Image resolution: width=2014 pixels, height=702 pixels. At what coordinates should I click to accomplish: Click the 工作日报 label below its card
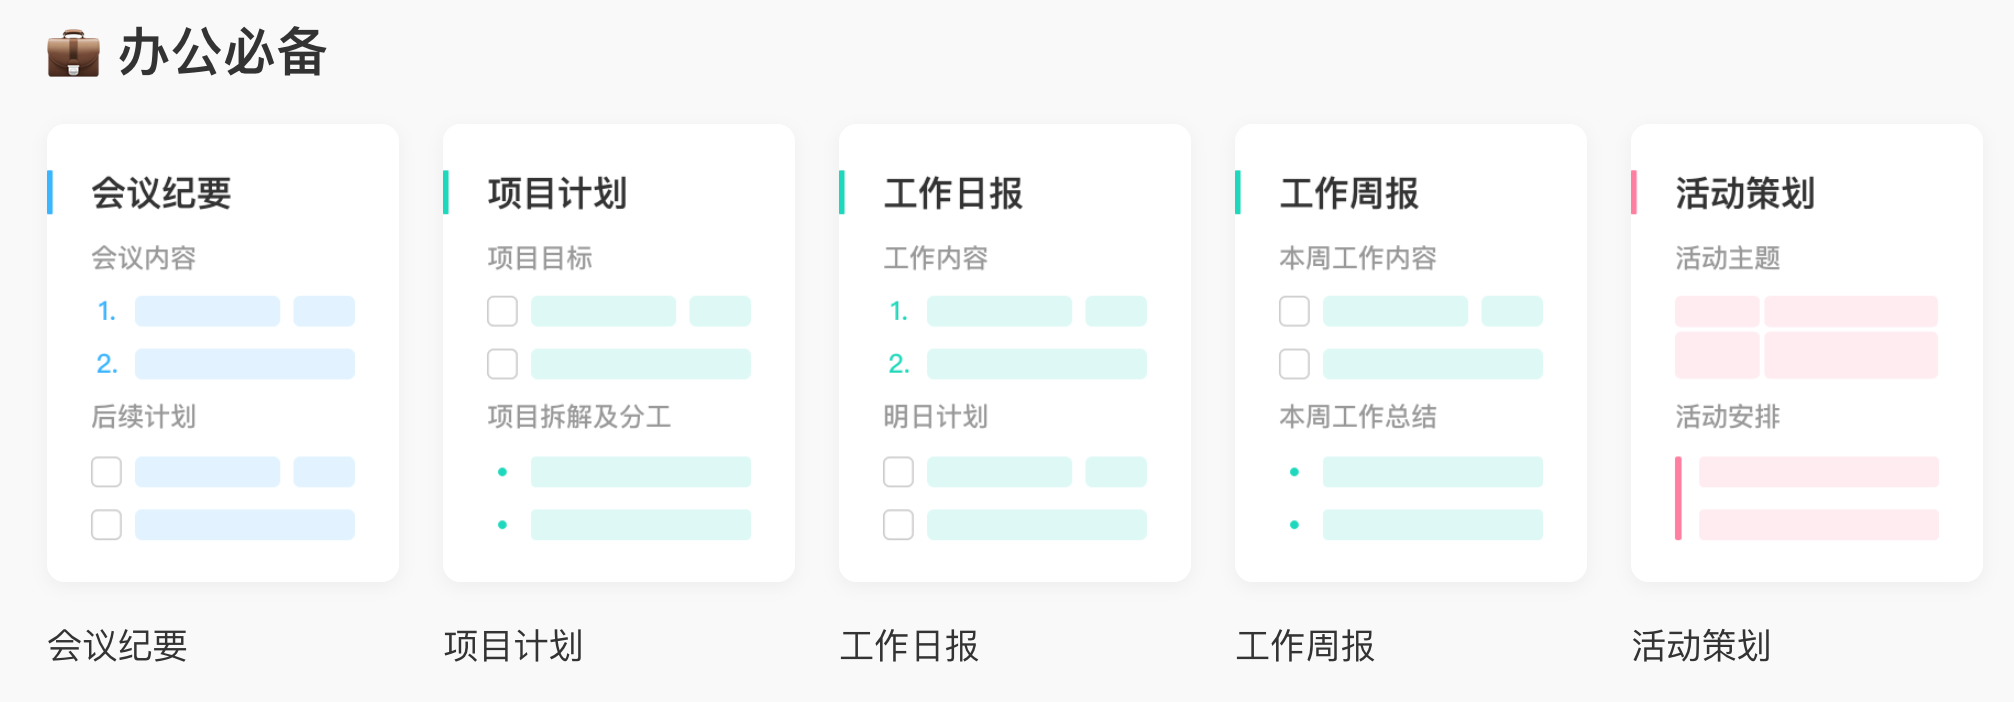pyautogui.click(x=910, y=646)
